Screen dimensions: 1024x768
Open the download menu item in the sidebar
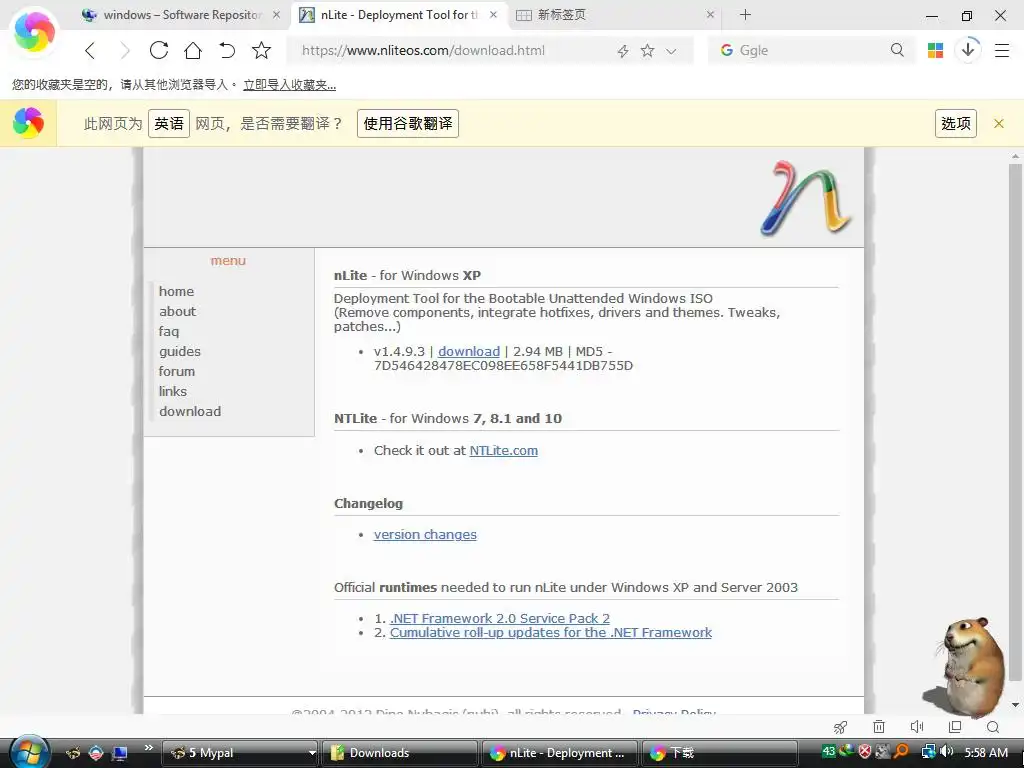[x=190, y=411]
